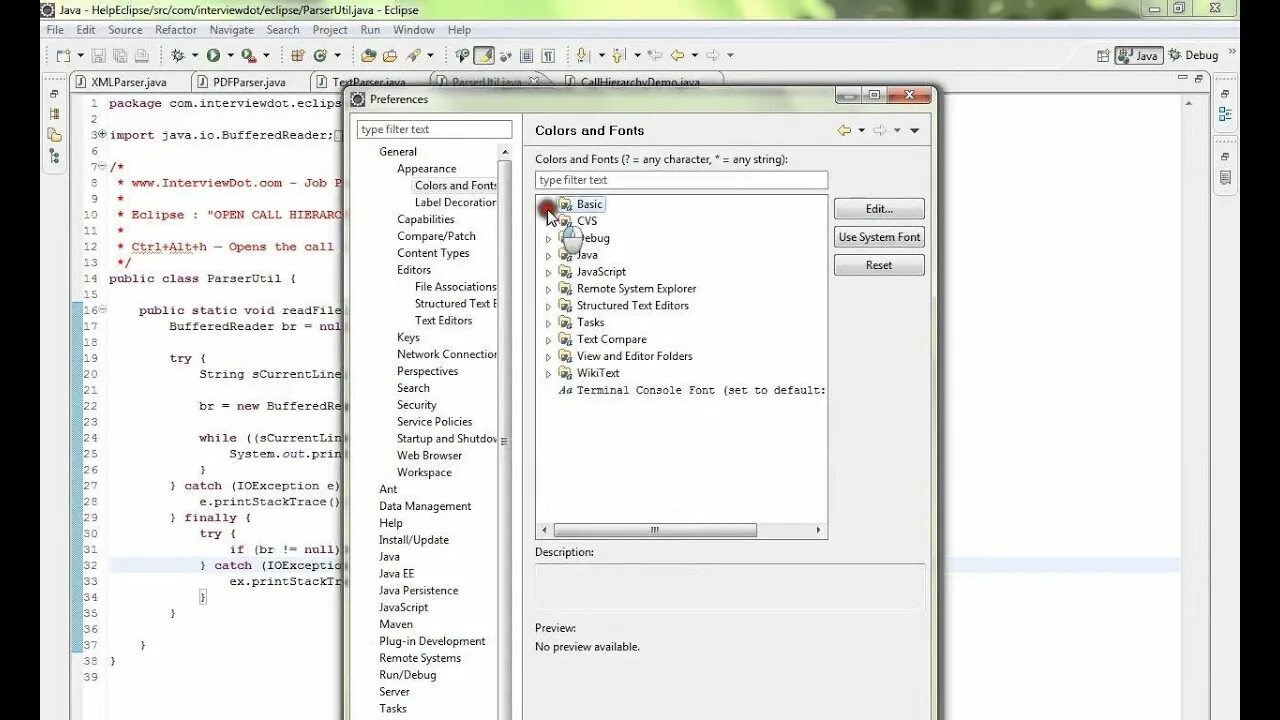Toggle Show Whitespace Characters button
This screenshot has width=1280, height=720.
click(x=548, y=56)
